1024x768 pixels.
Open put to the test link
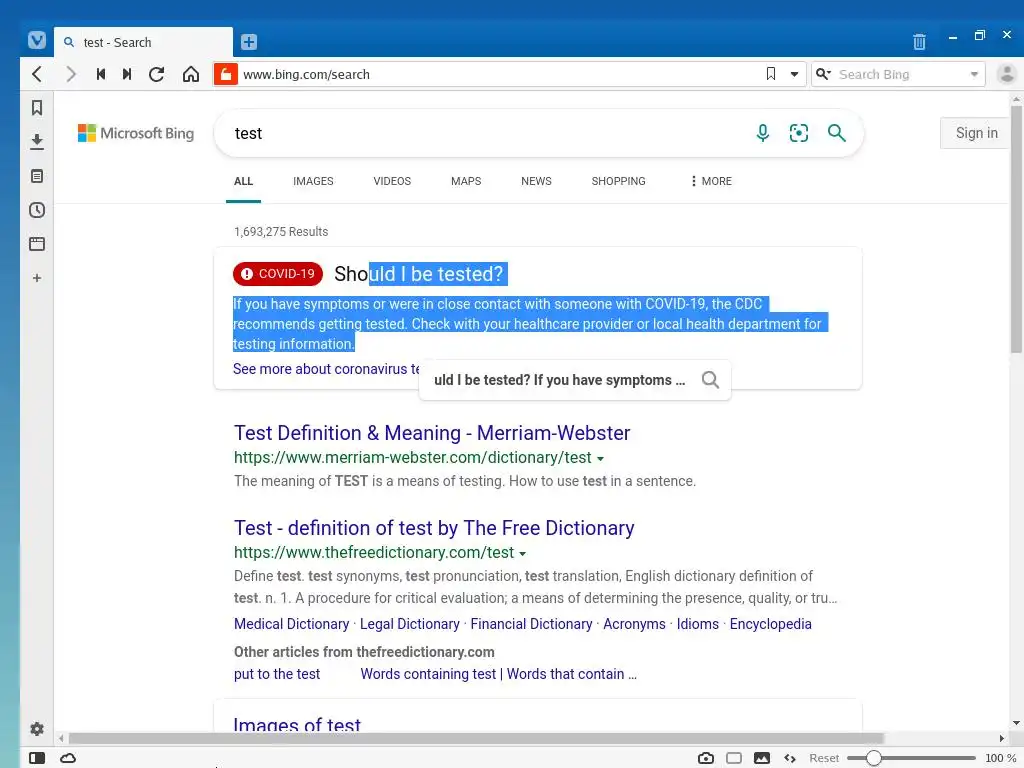point(277,674)
